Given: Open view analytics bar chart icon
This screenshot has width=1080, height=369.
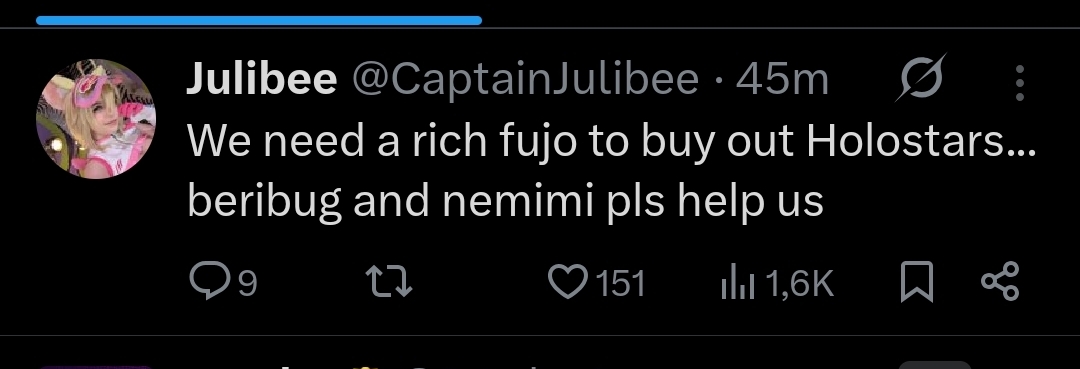Looking at the screenshot, I should [738, 284].
